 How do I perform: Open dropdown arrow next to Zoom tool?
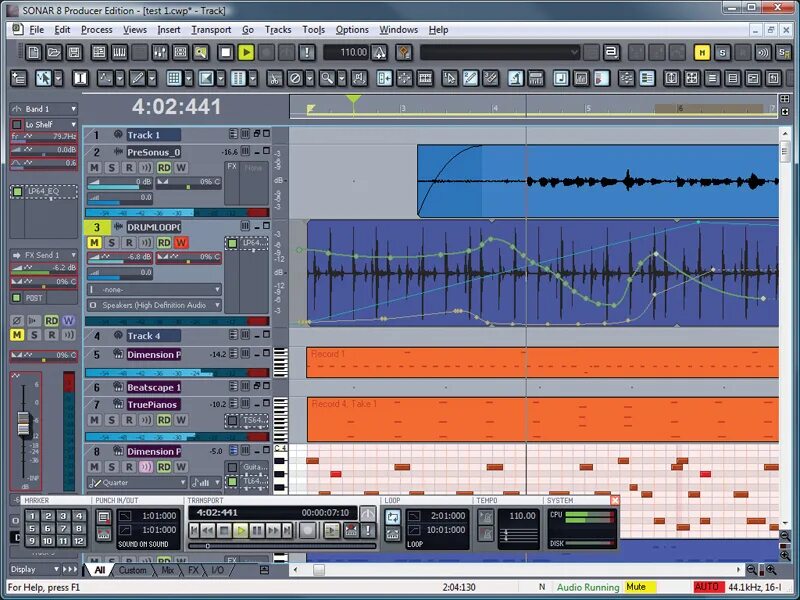(342, 78)
